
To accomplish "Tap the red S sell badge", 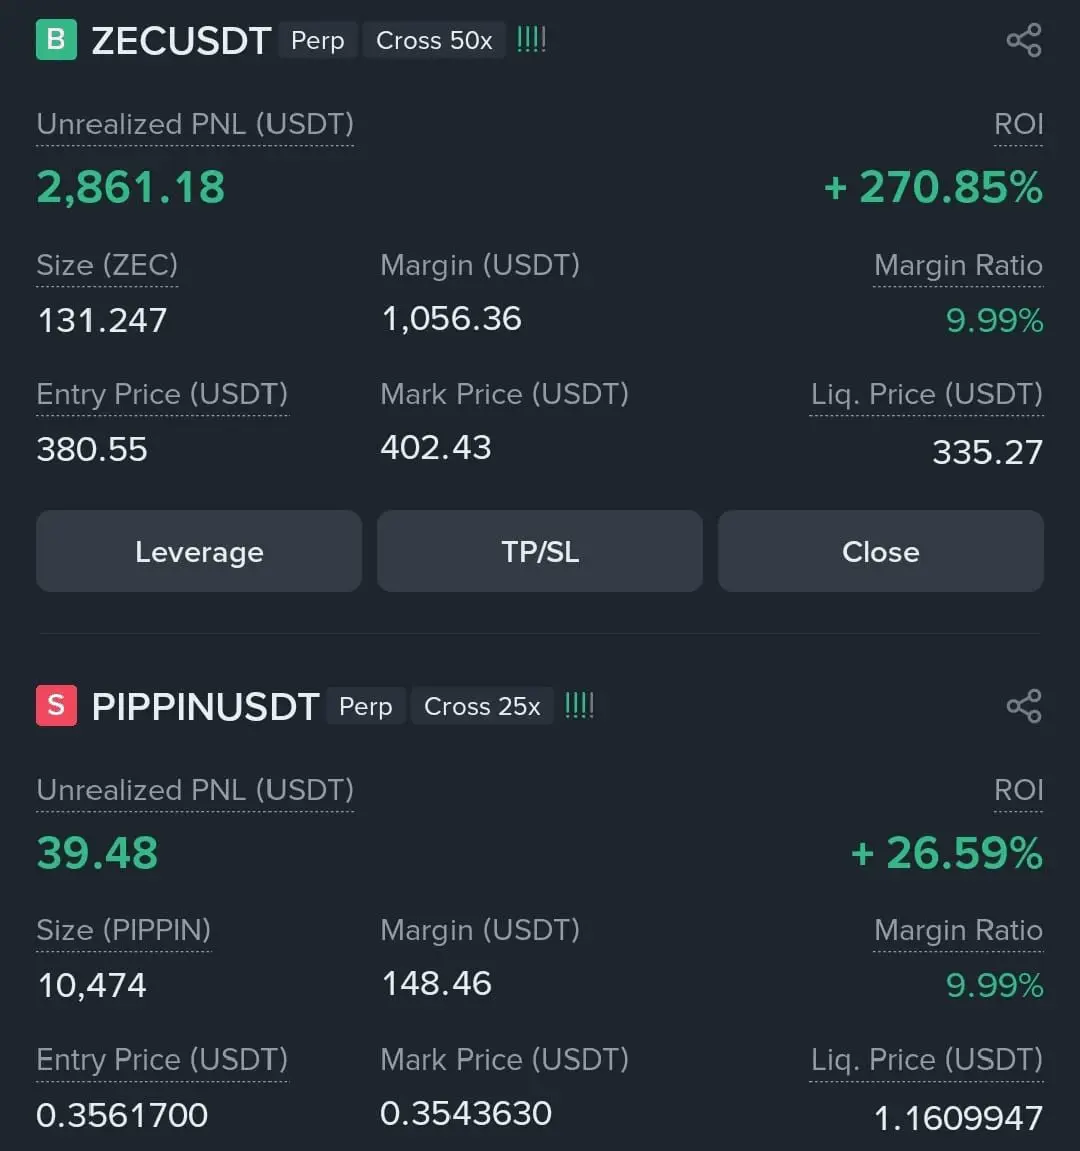I will pyautogui.click(x=56, y=705).
